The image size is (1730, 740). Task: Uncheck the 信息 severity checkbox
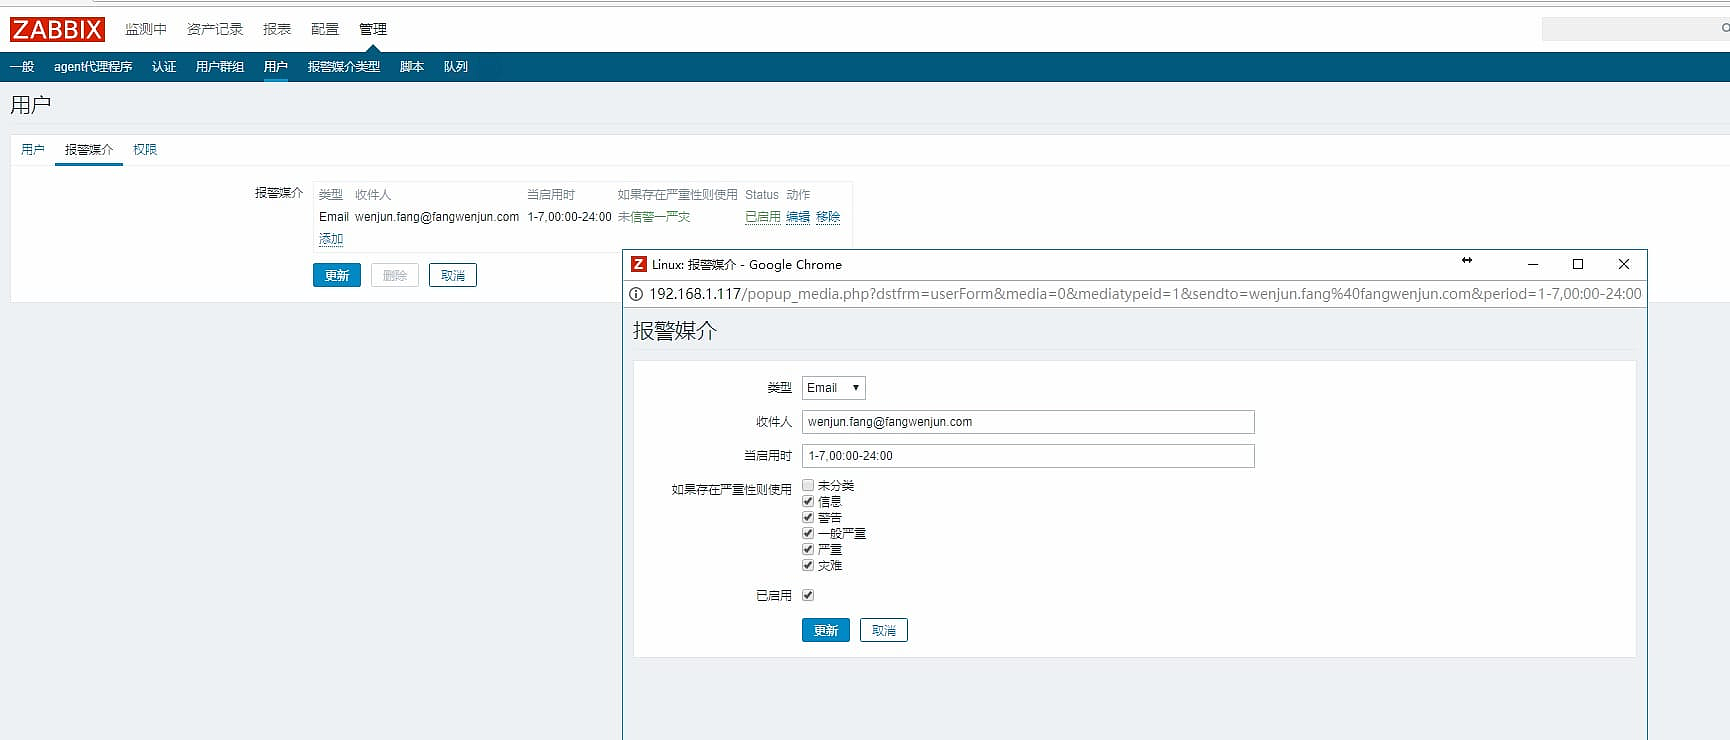coord(808,501)
